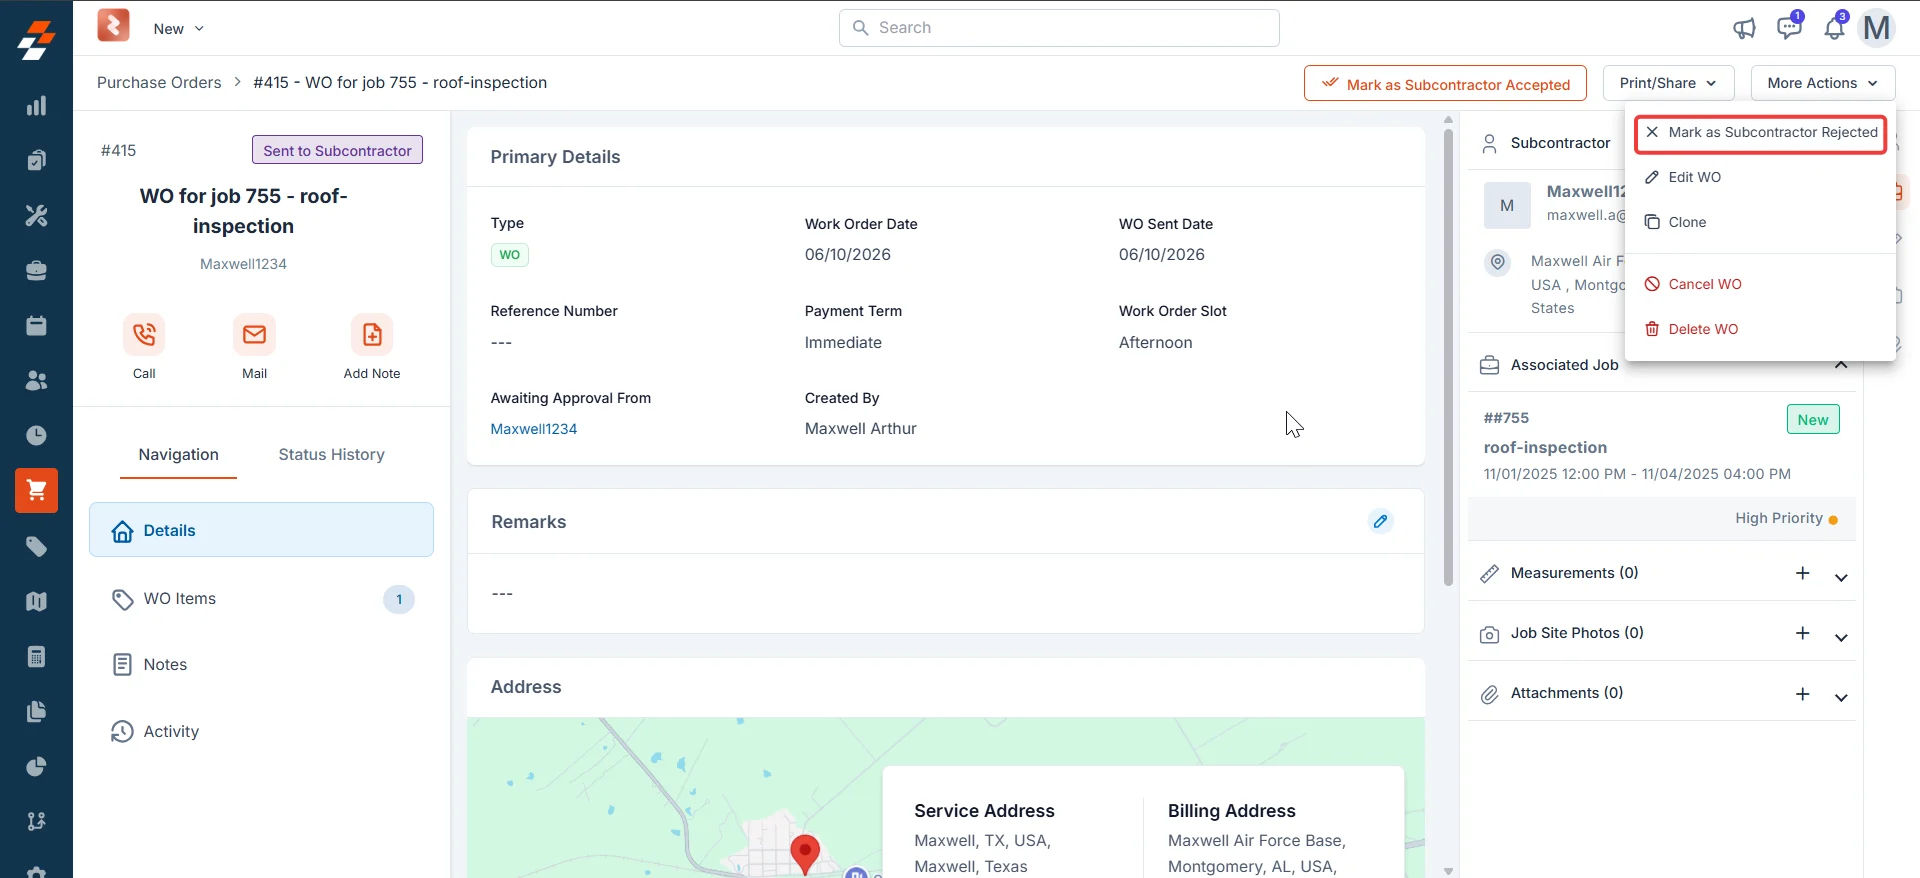
Task: Click the red map location pin
Action: pyautogui.click(x=805, y=853)
